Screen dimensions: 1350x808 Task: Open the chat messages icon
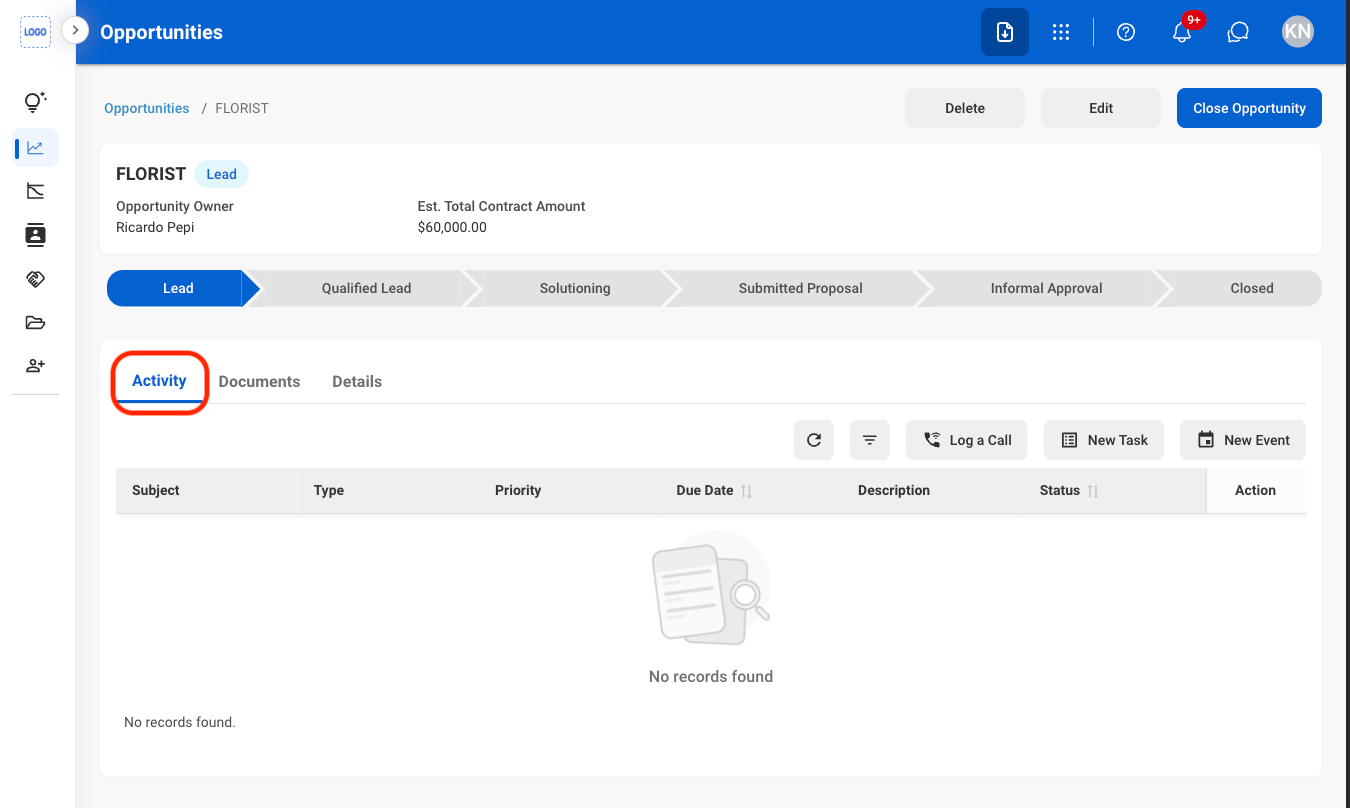tap(1238, 32)
